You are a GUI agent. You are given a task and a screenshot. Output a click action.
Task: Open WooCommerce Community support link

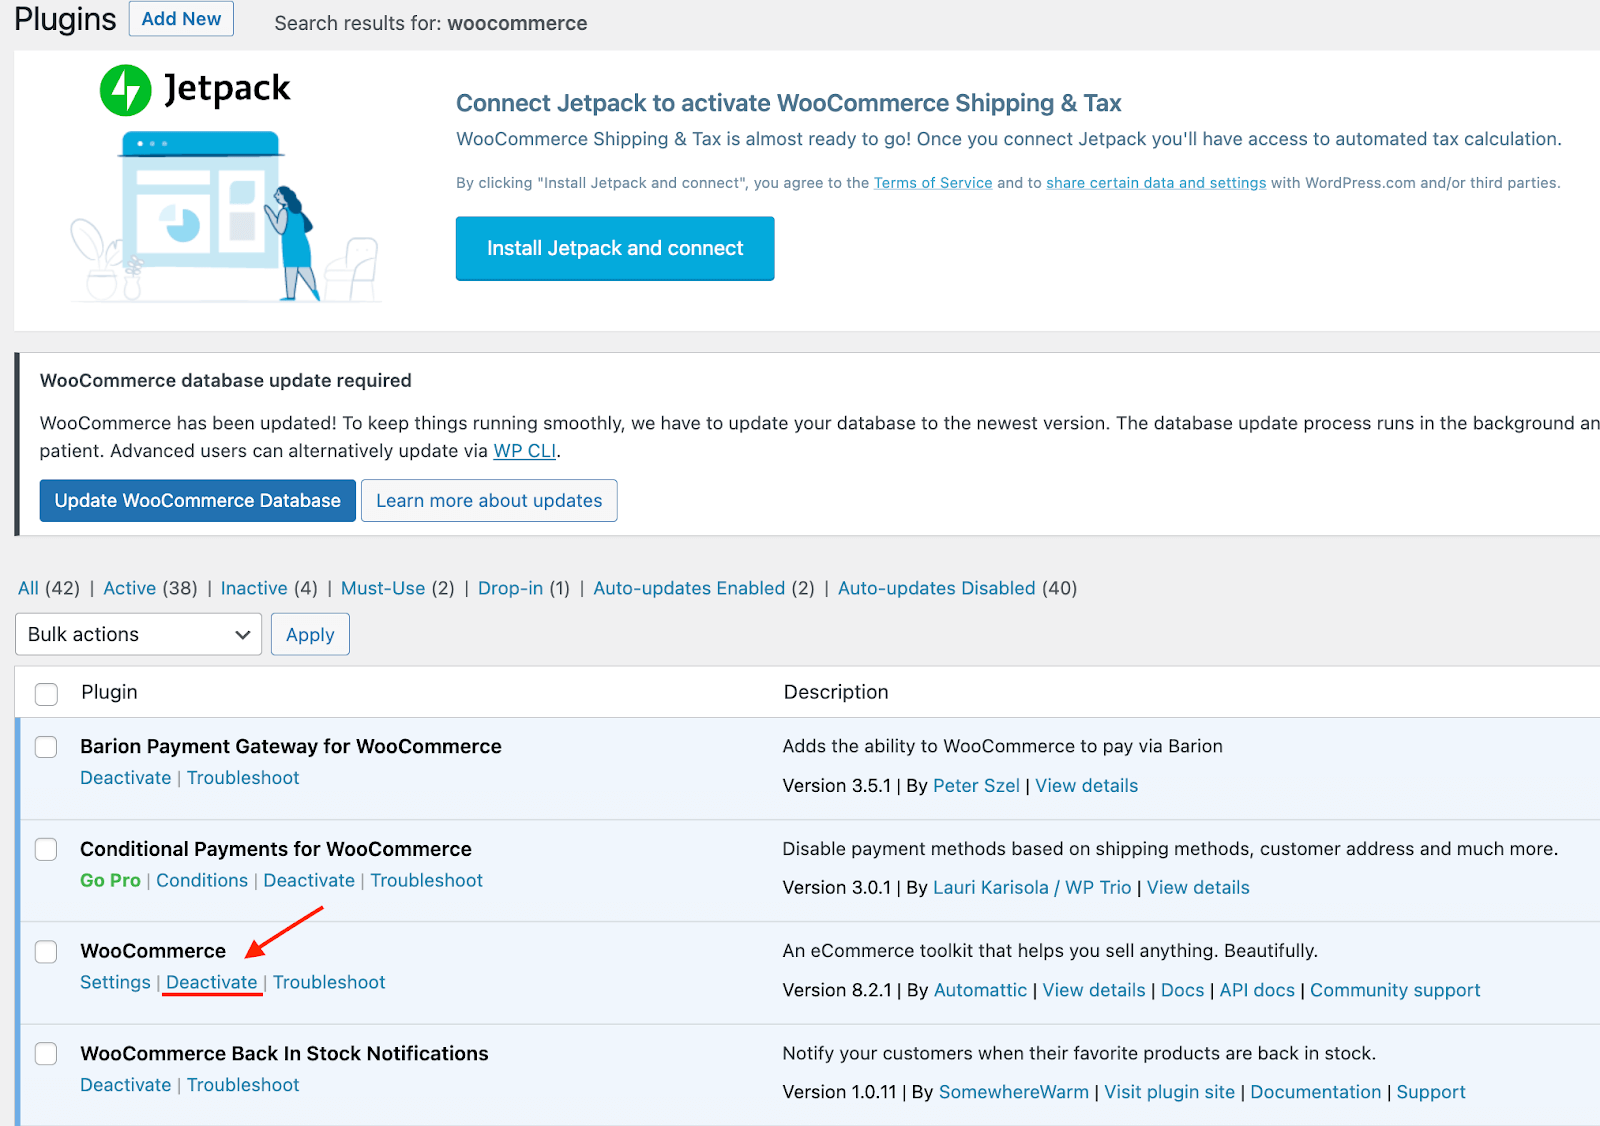[x=1395, y=990]
